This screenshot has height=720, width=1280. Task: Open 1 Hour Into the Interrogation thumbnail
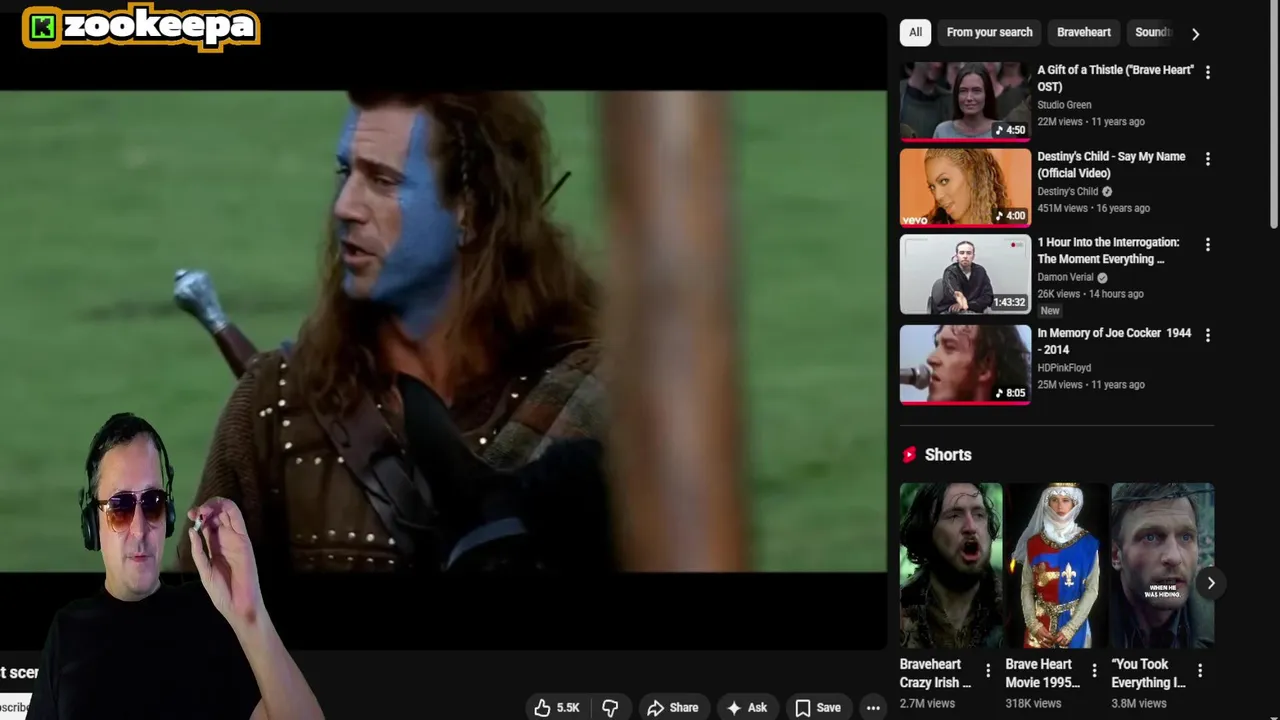965,274
